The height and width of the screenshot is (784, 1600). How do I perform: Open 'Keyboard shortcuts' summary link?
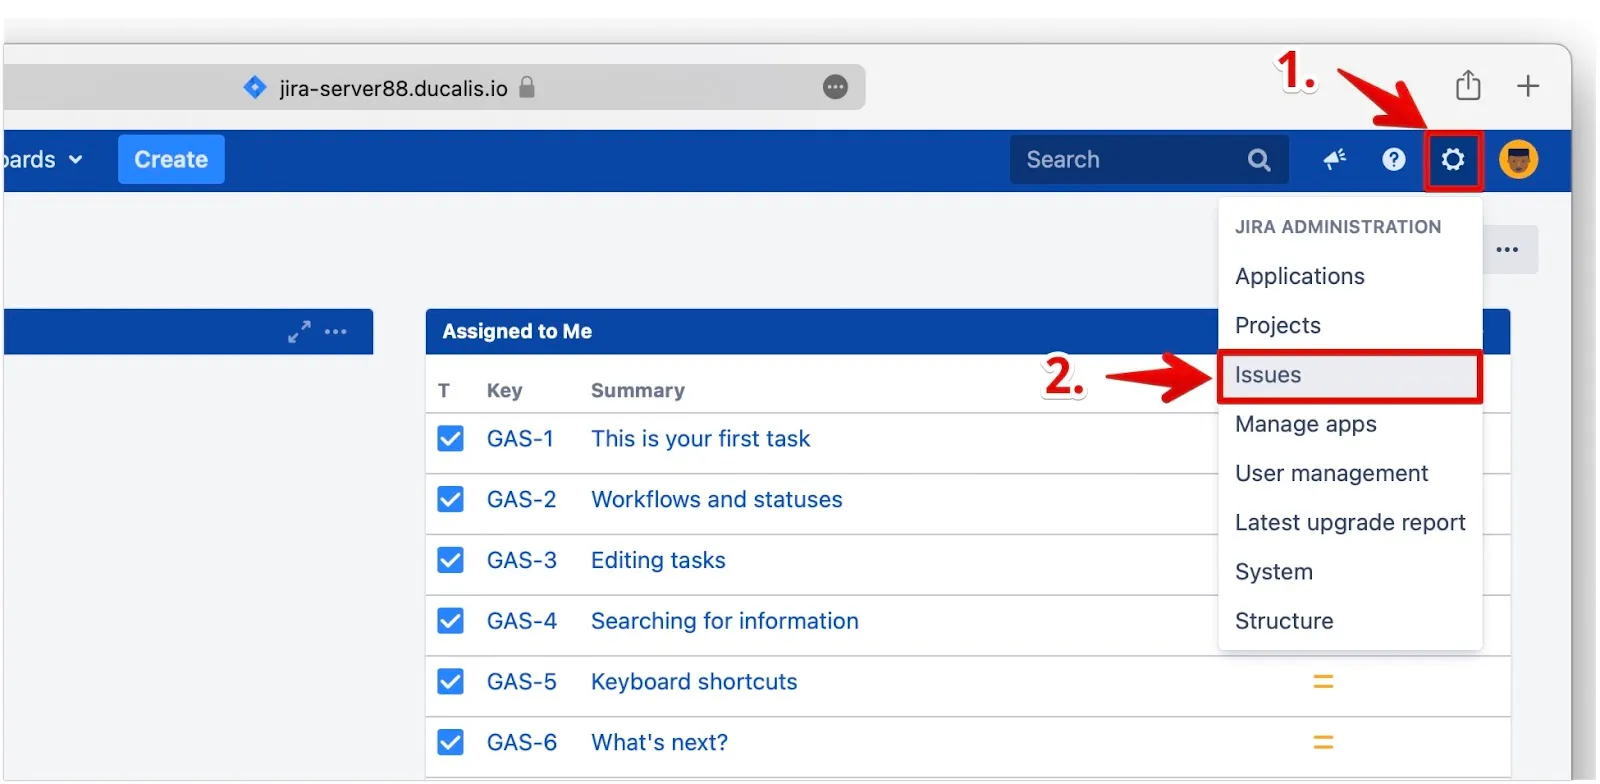point(694,681)
